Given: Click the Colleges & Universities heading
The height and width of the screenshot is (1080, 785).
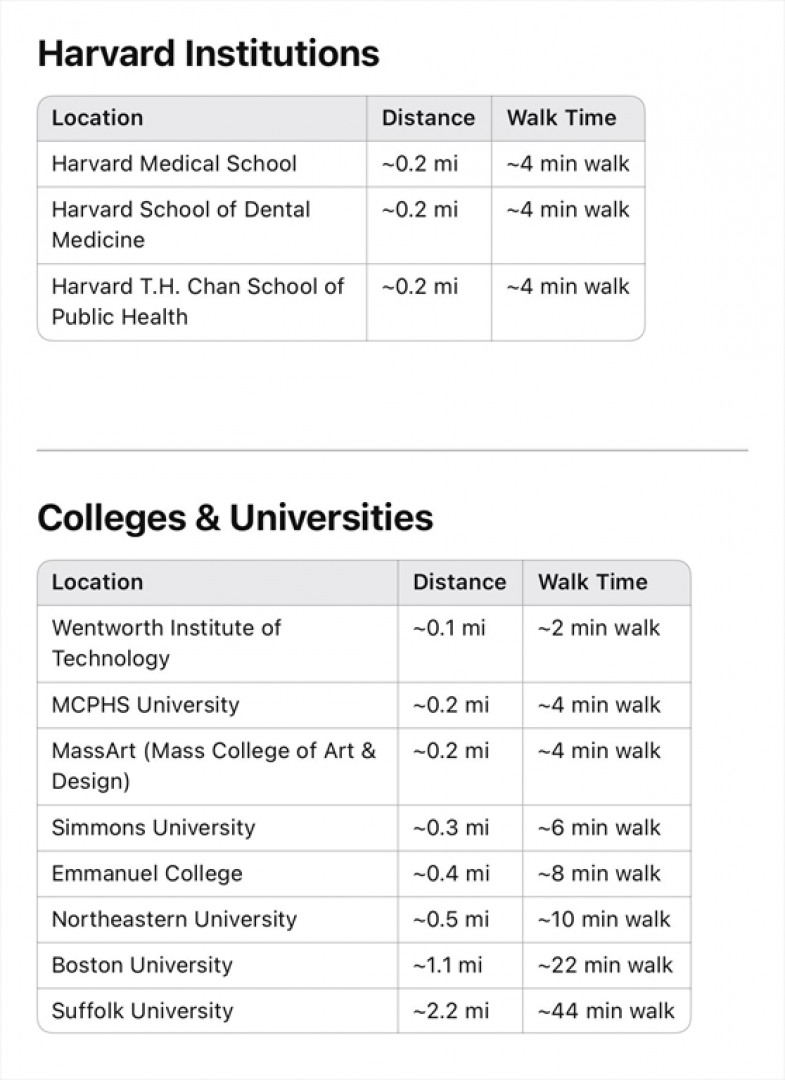Looking at the screenshot, I should point(235,518).
